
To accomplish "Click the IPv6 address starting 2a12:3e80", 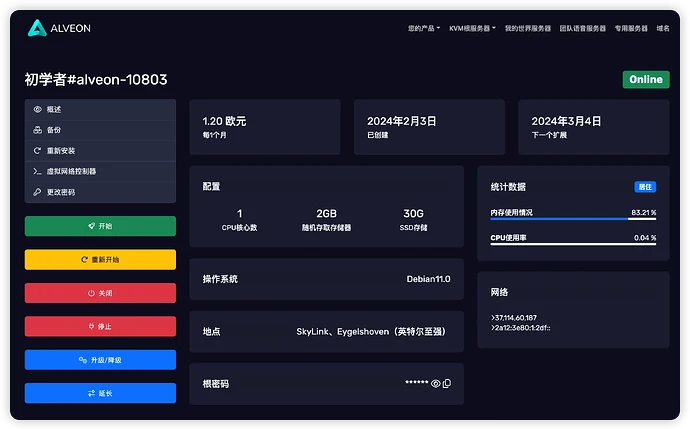I will pos(521,328).
